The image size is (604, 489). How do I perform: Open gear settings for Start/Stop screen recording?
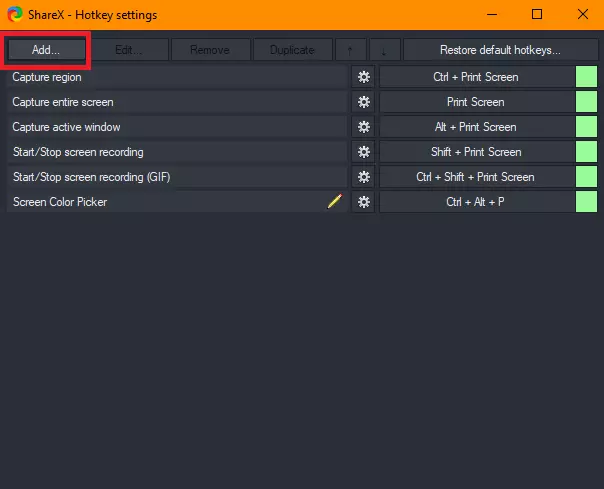[364, 152]
